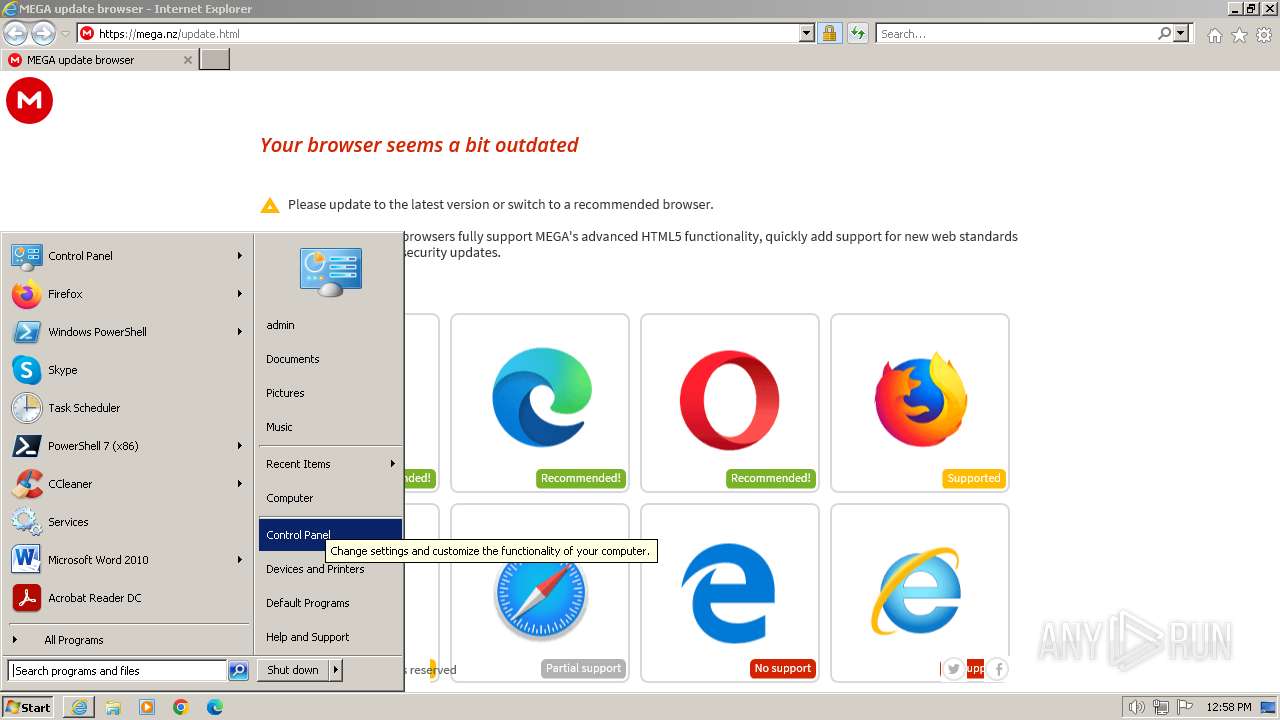Open Control Panel from the pinned programs list

pos(127,256)
